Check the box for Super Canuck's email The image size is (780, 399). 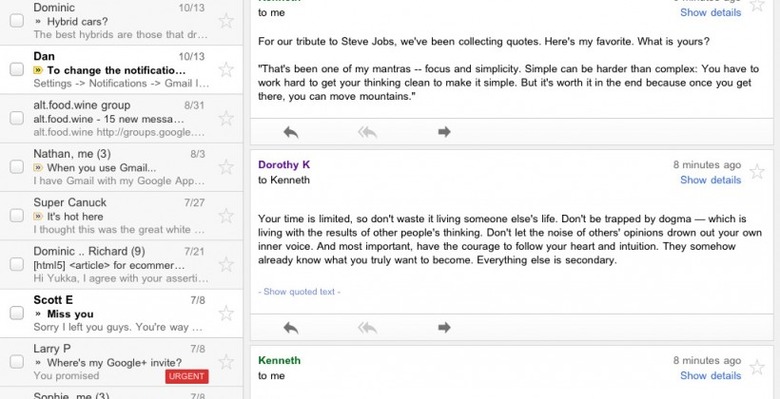(x=17, y=215)
